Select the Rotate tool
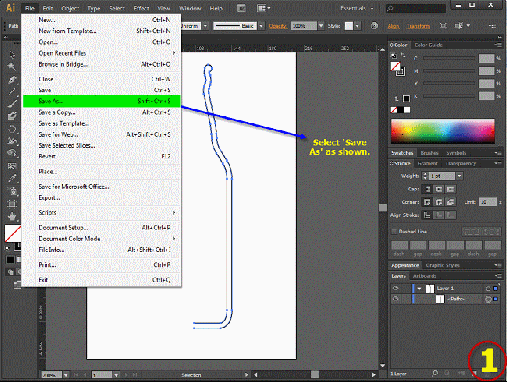Image resolution: width=507 pixels, height=382 pixels. (x=12, y=129)
